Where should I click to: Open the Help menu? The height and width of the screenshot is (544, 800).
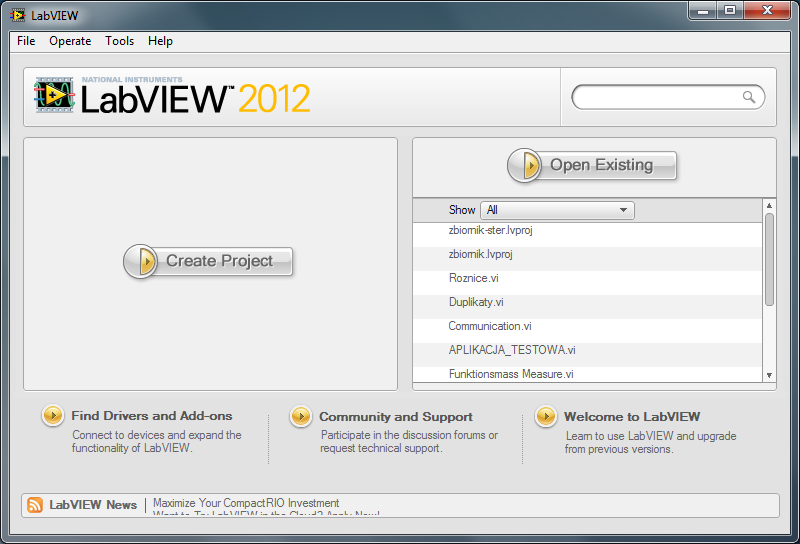(160, 41)
